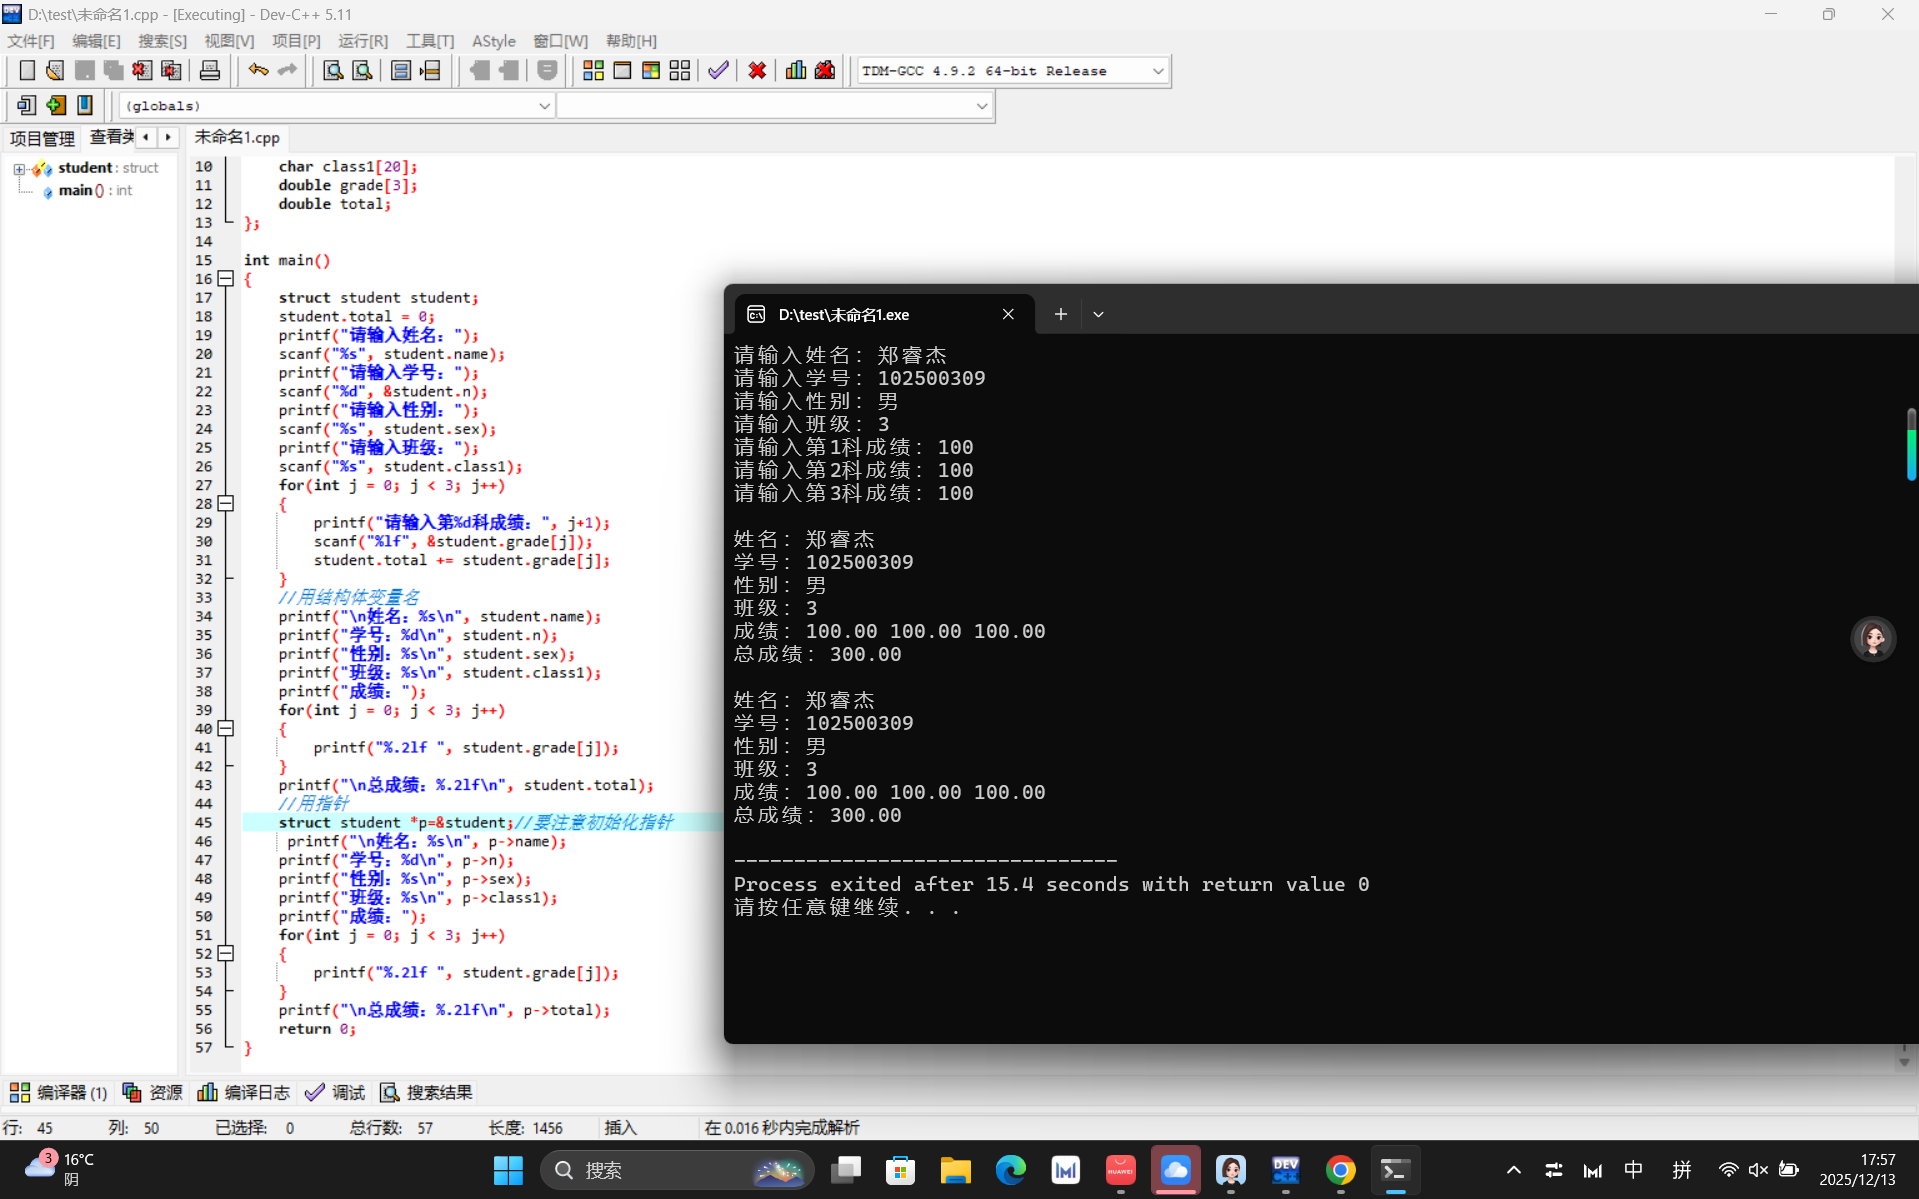The height and width of the screenshot is (1199, 1919).
Task: Open the 编译日志 bottom tab
Action: coord(244,1092)
